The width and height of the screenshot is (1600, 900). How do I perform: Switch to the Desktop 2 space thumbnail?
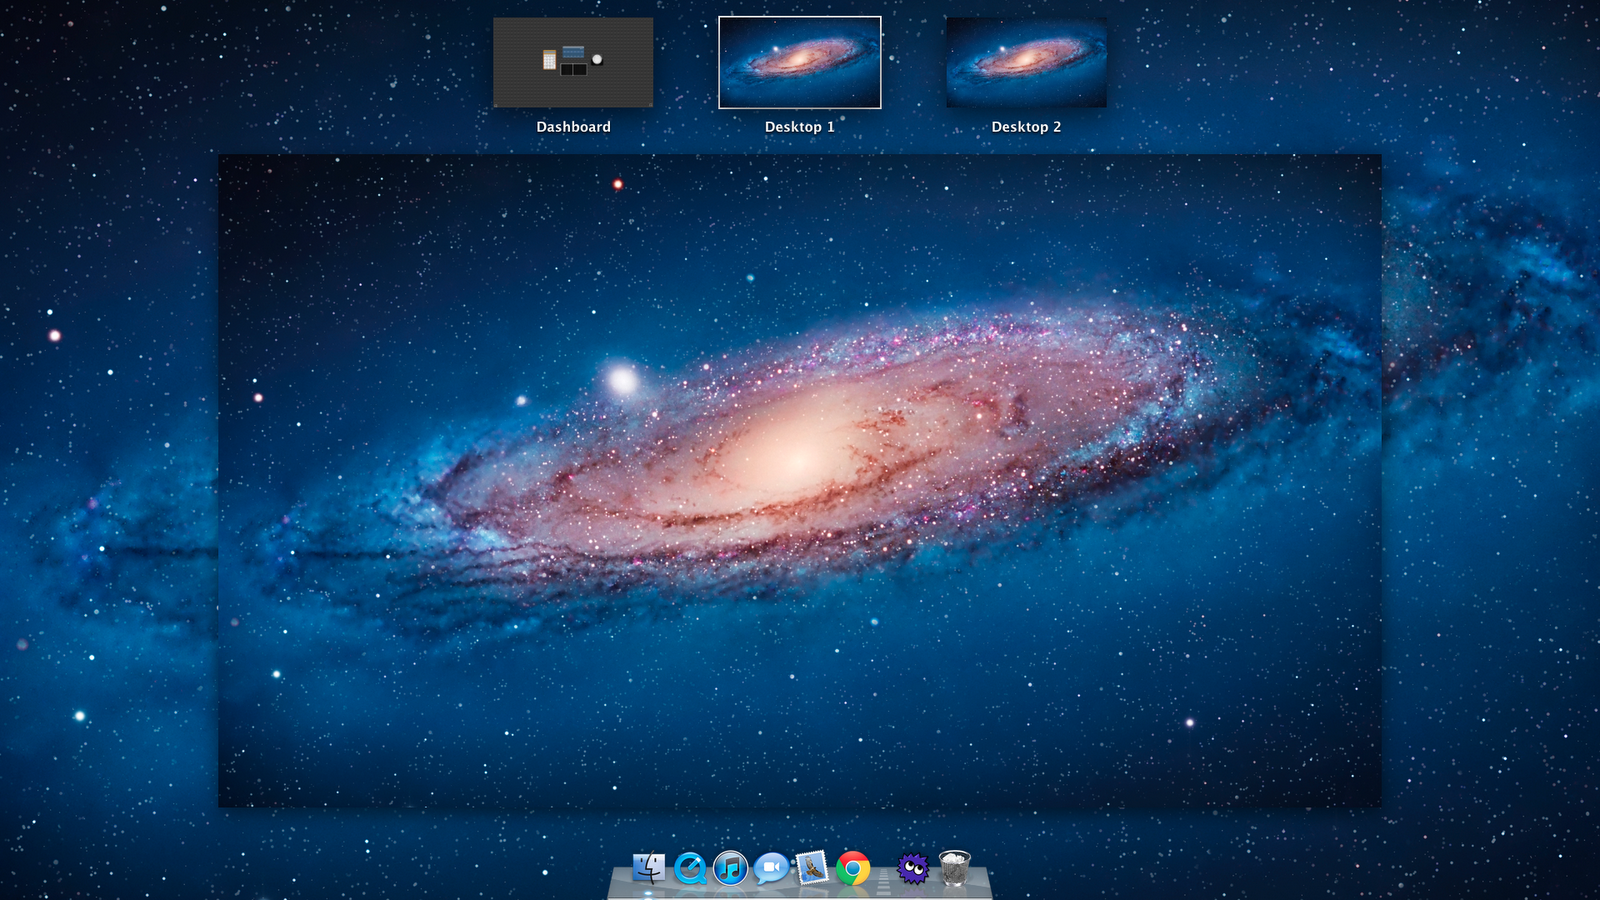(1026, 62)
